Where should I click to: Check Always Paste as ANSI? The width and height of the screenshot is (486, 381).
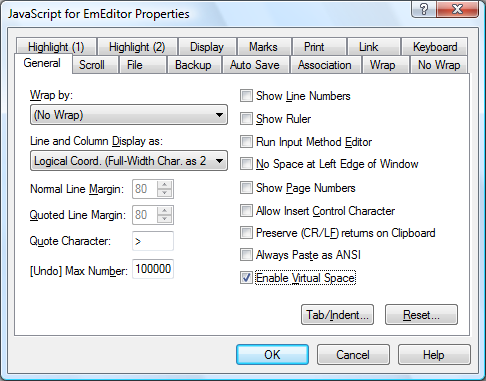[x=246, y=255]
